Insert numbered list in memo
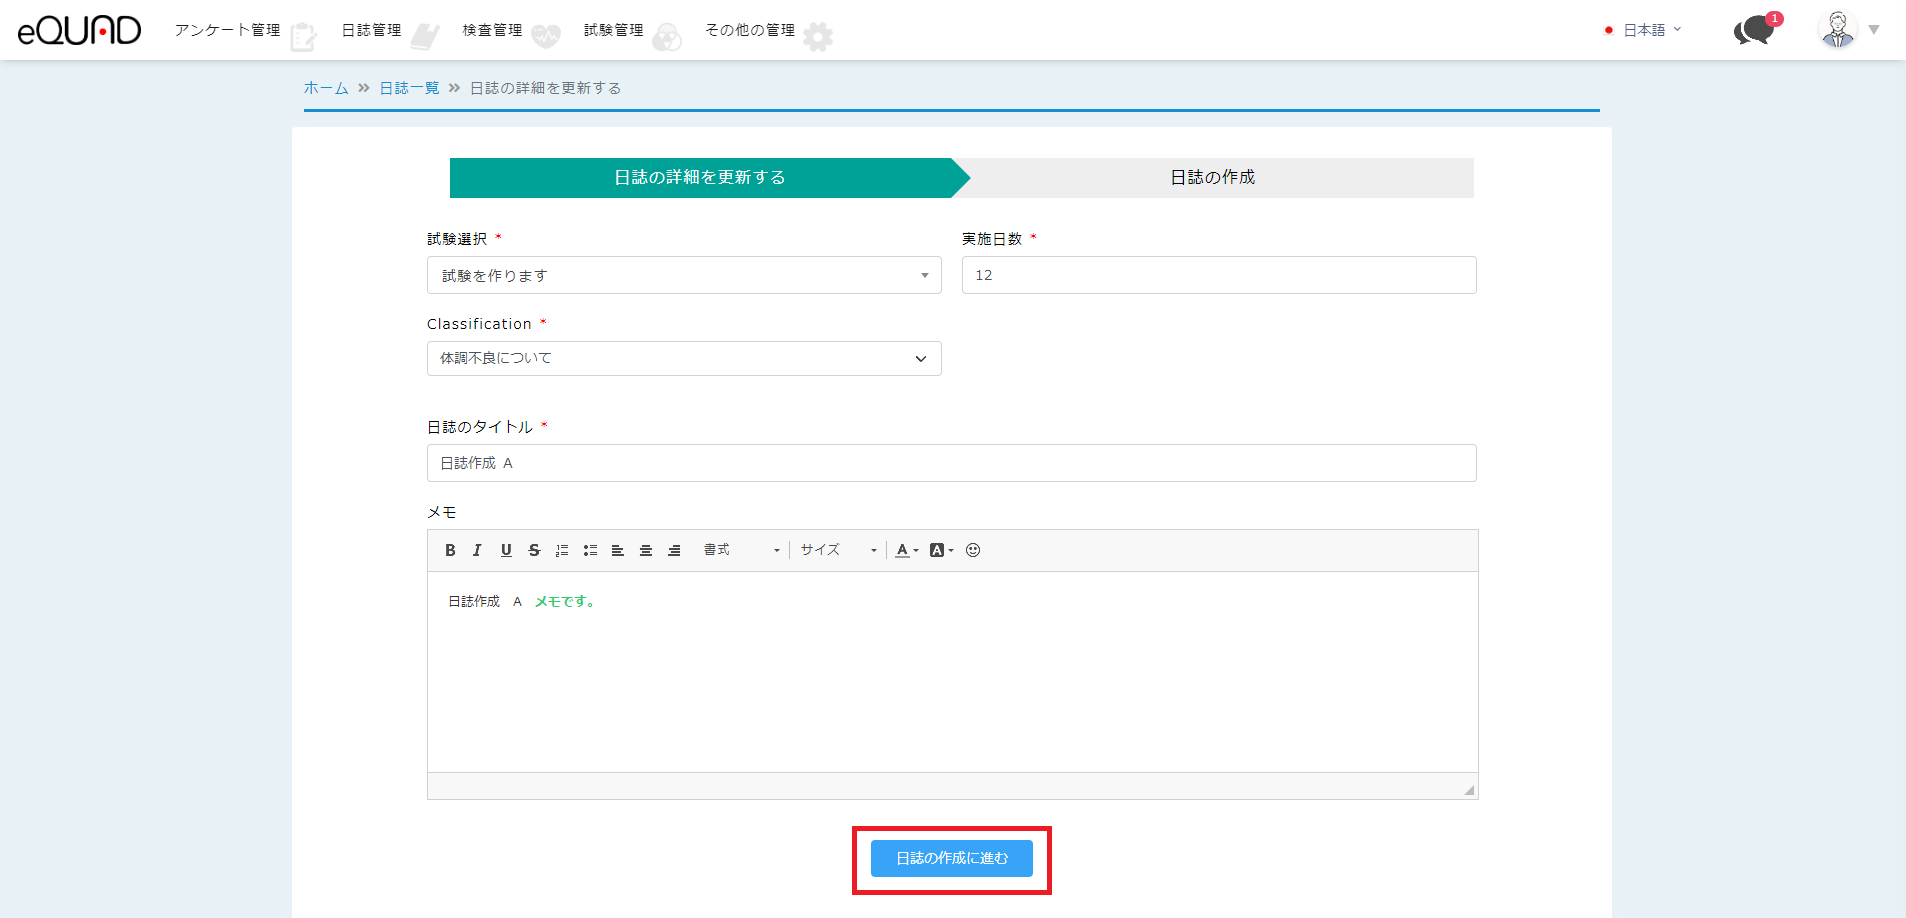Image resolution: width=1906 pixels, height=918 pixels. [x=562, y=550]
